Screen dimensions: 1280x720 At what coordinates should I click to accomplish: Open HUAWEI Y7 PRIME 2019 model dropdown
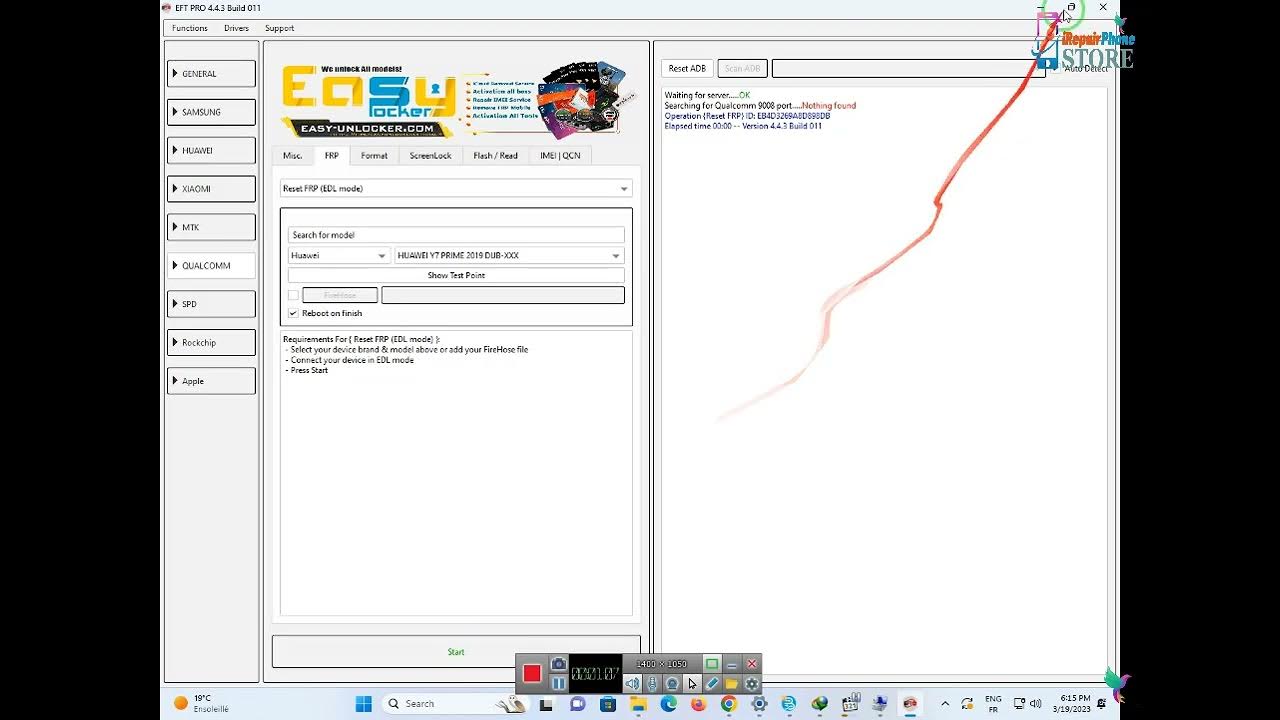(x=509, y=255)
